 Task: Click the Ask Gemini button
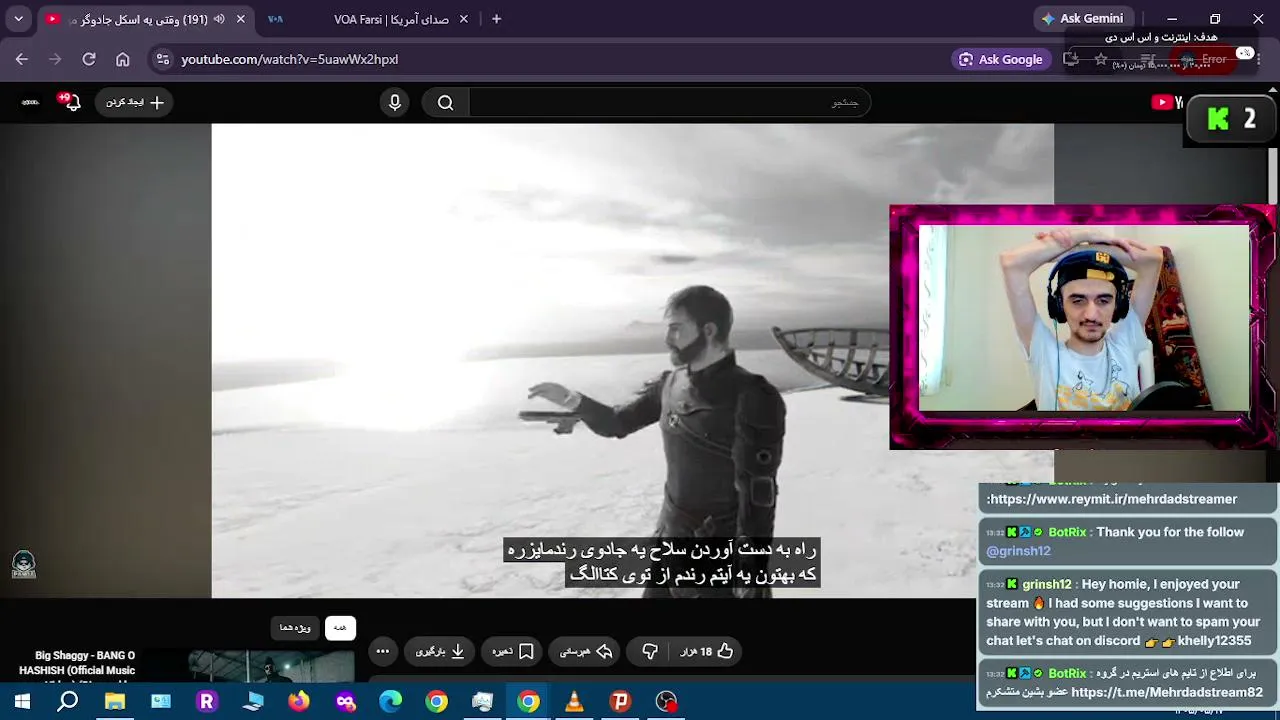click(1082, 19)
